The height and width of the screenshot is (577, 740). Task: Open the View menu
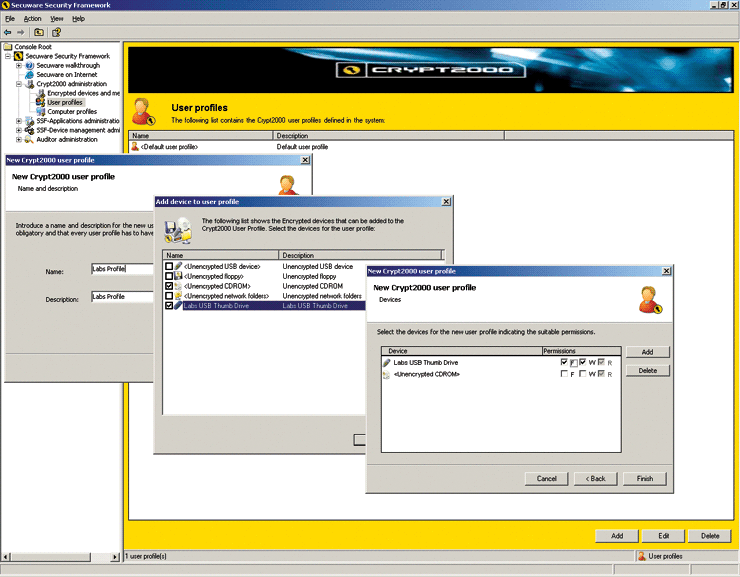(x=57, y=19)
